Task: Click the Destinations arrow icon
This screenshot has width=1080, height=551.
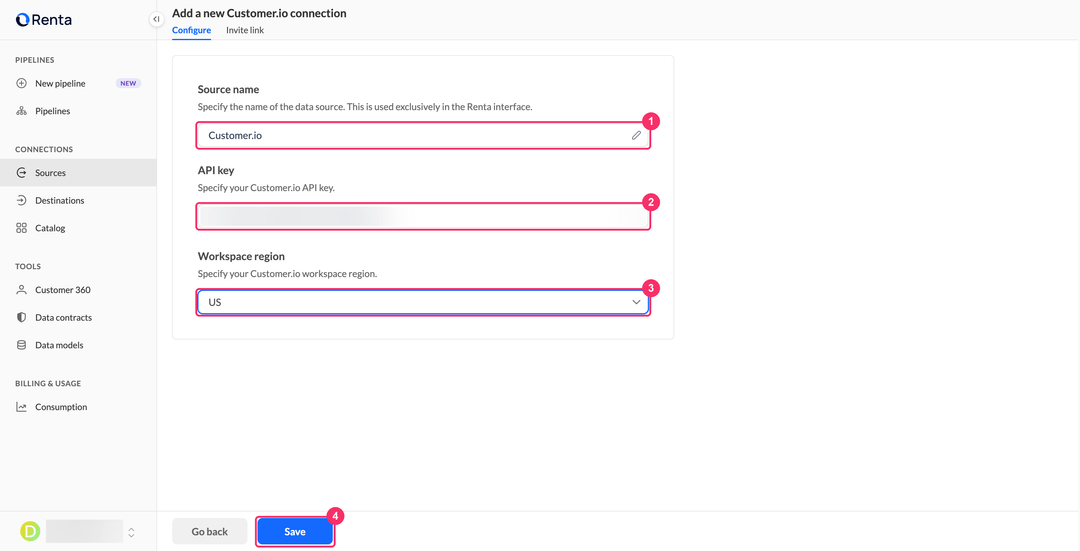Action: pyautogui.click(x=21, y=200)
